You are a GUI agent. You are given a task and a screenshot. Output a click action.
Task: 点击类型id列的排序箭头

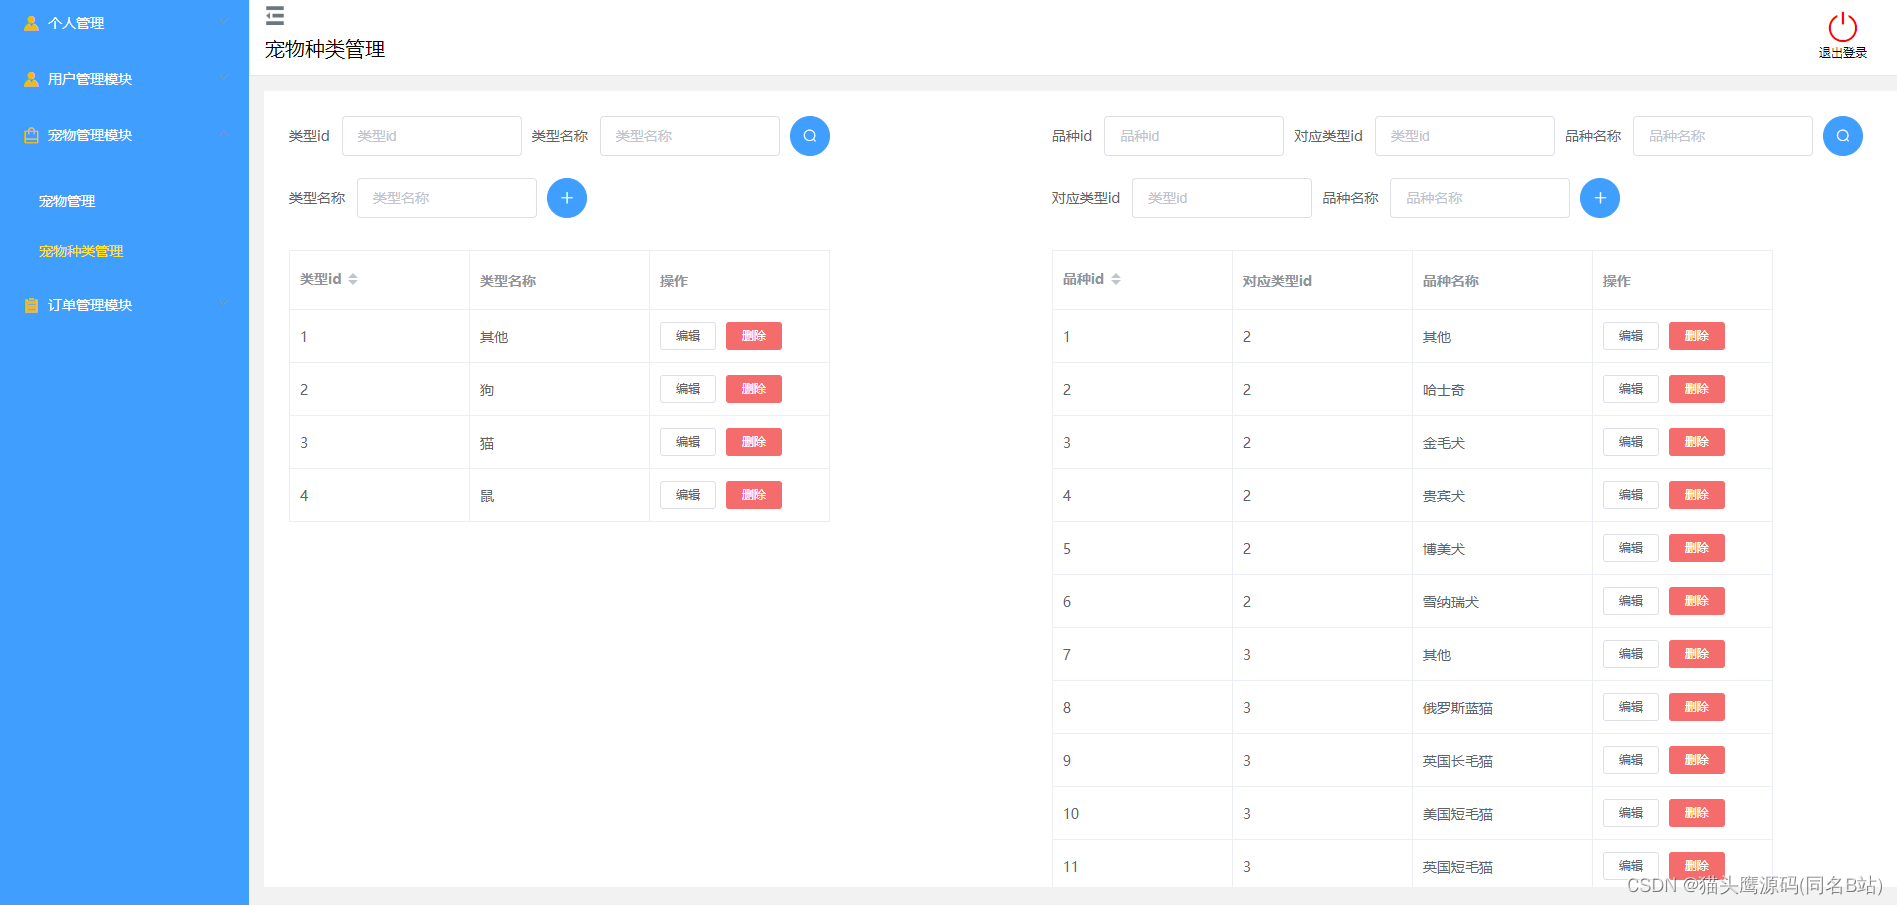click(353, 279)
